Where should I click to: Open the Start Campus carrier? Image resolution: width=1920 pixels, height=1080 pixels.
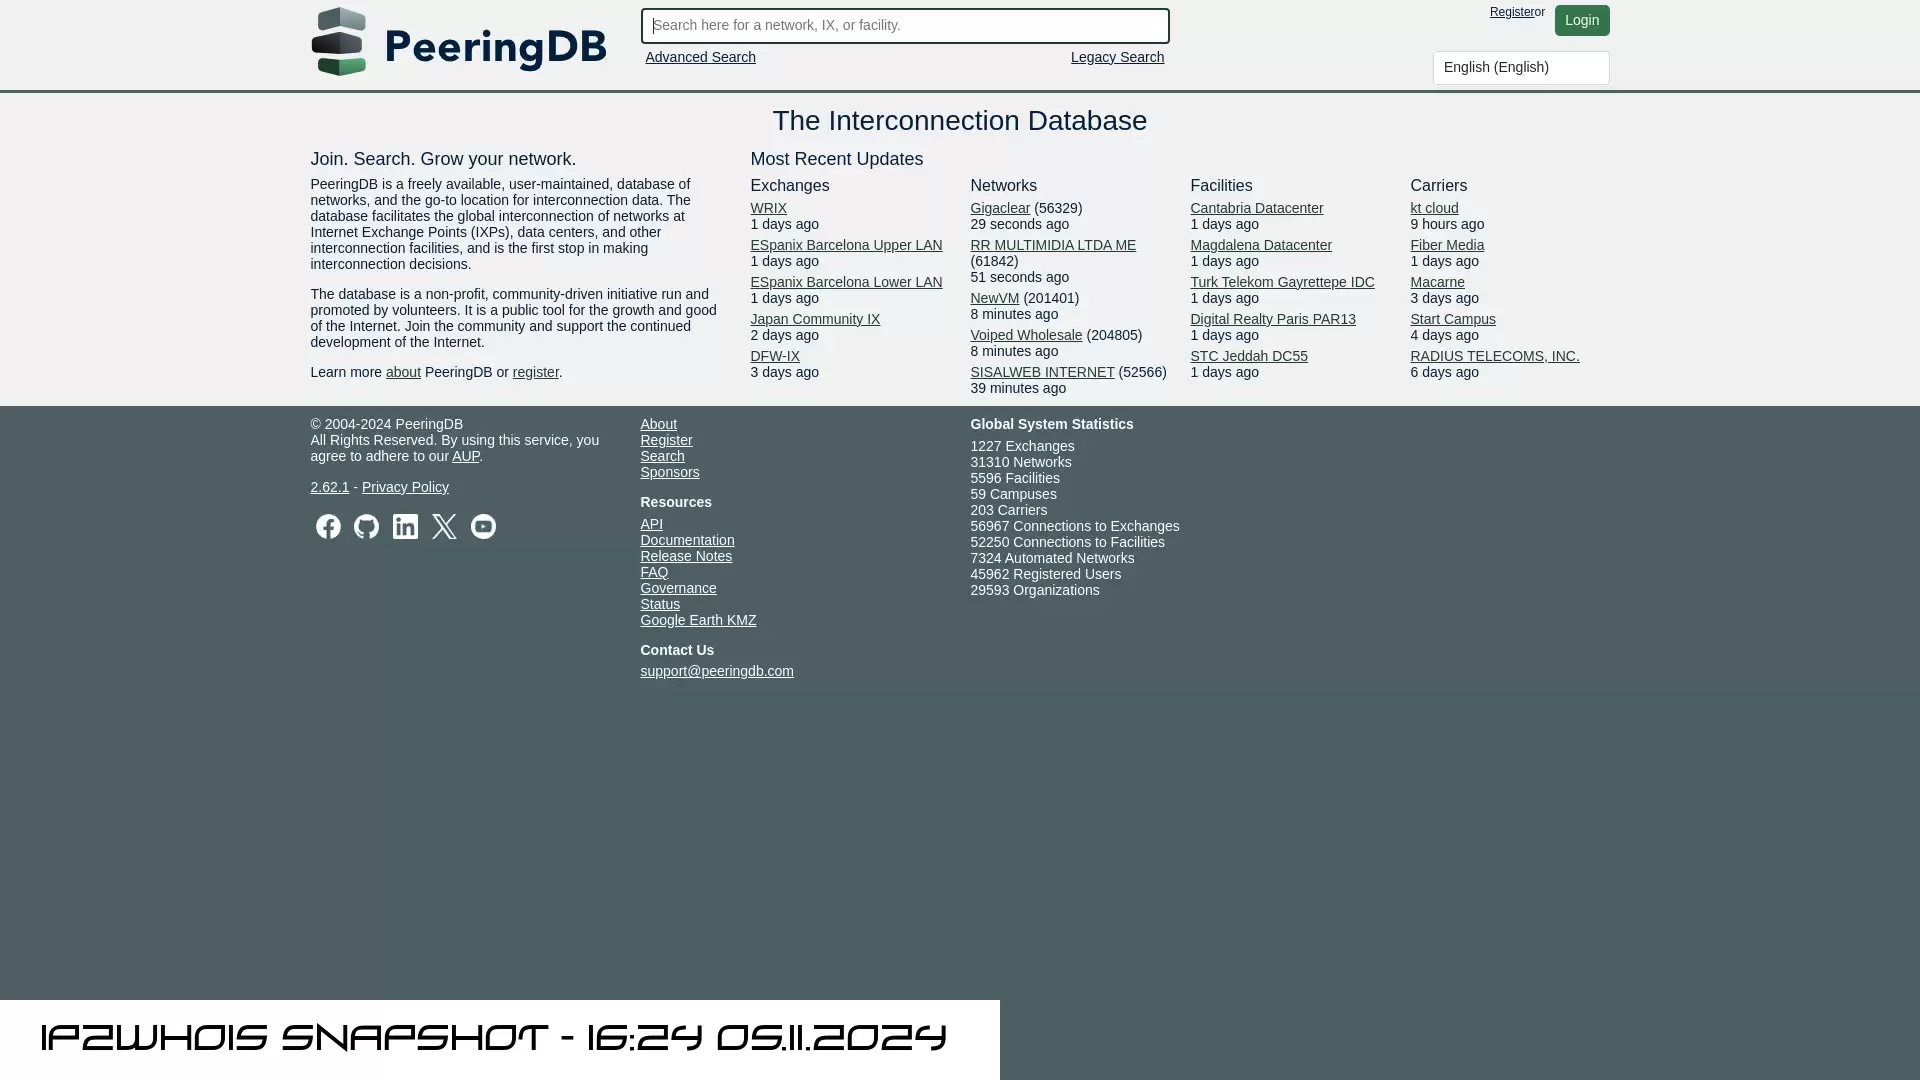pyautogui.click(x=1453, y=319)
